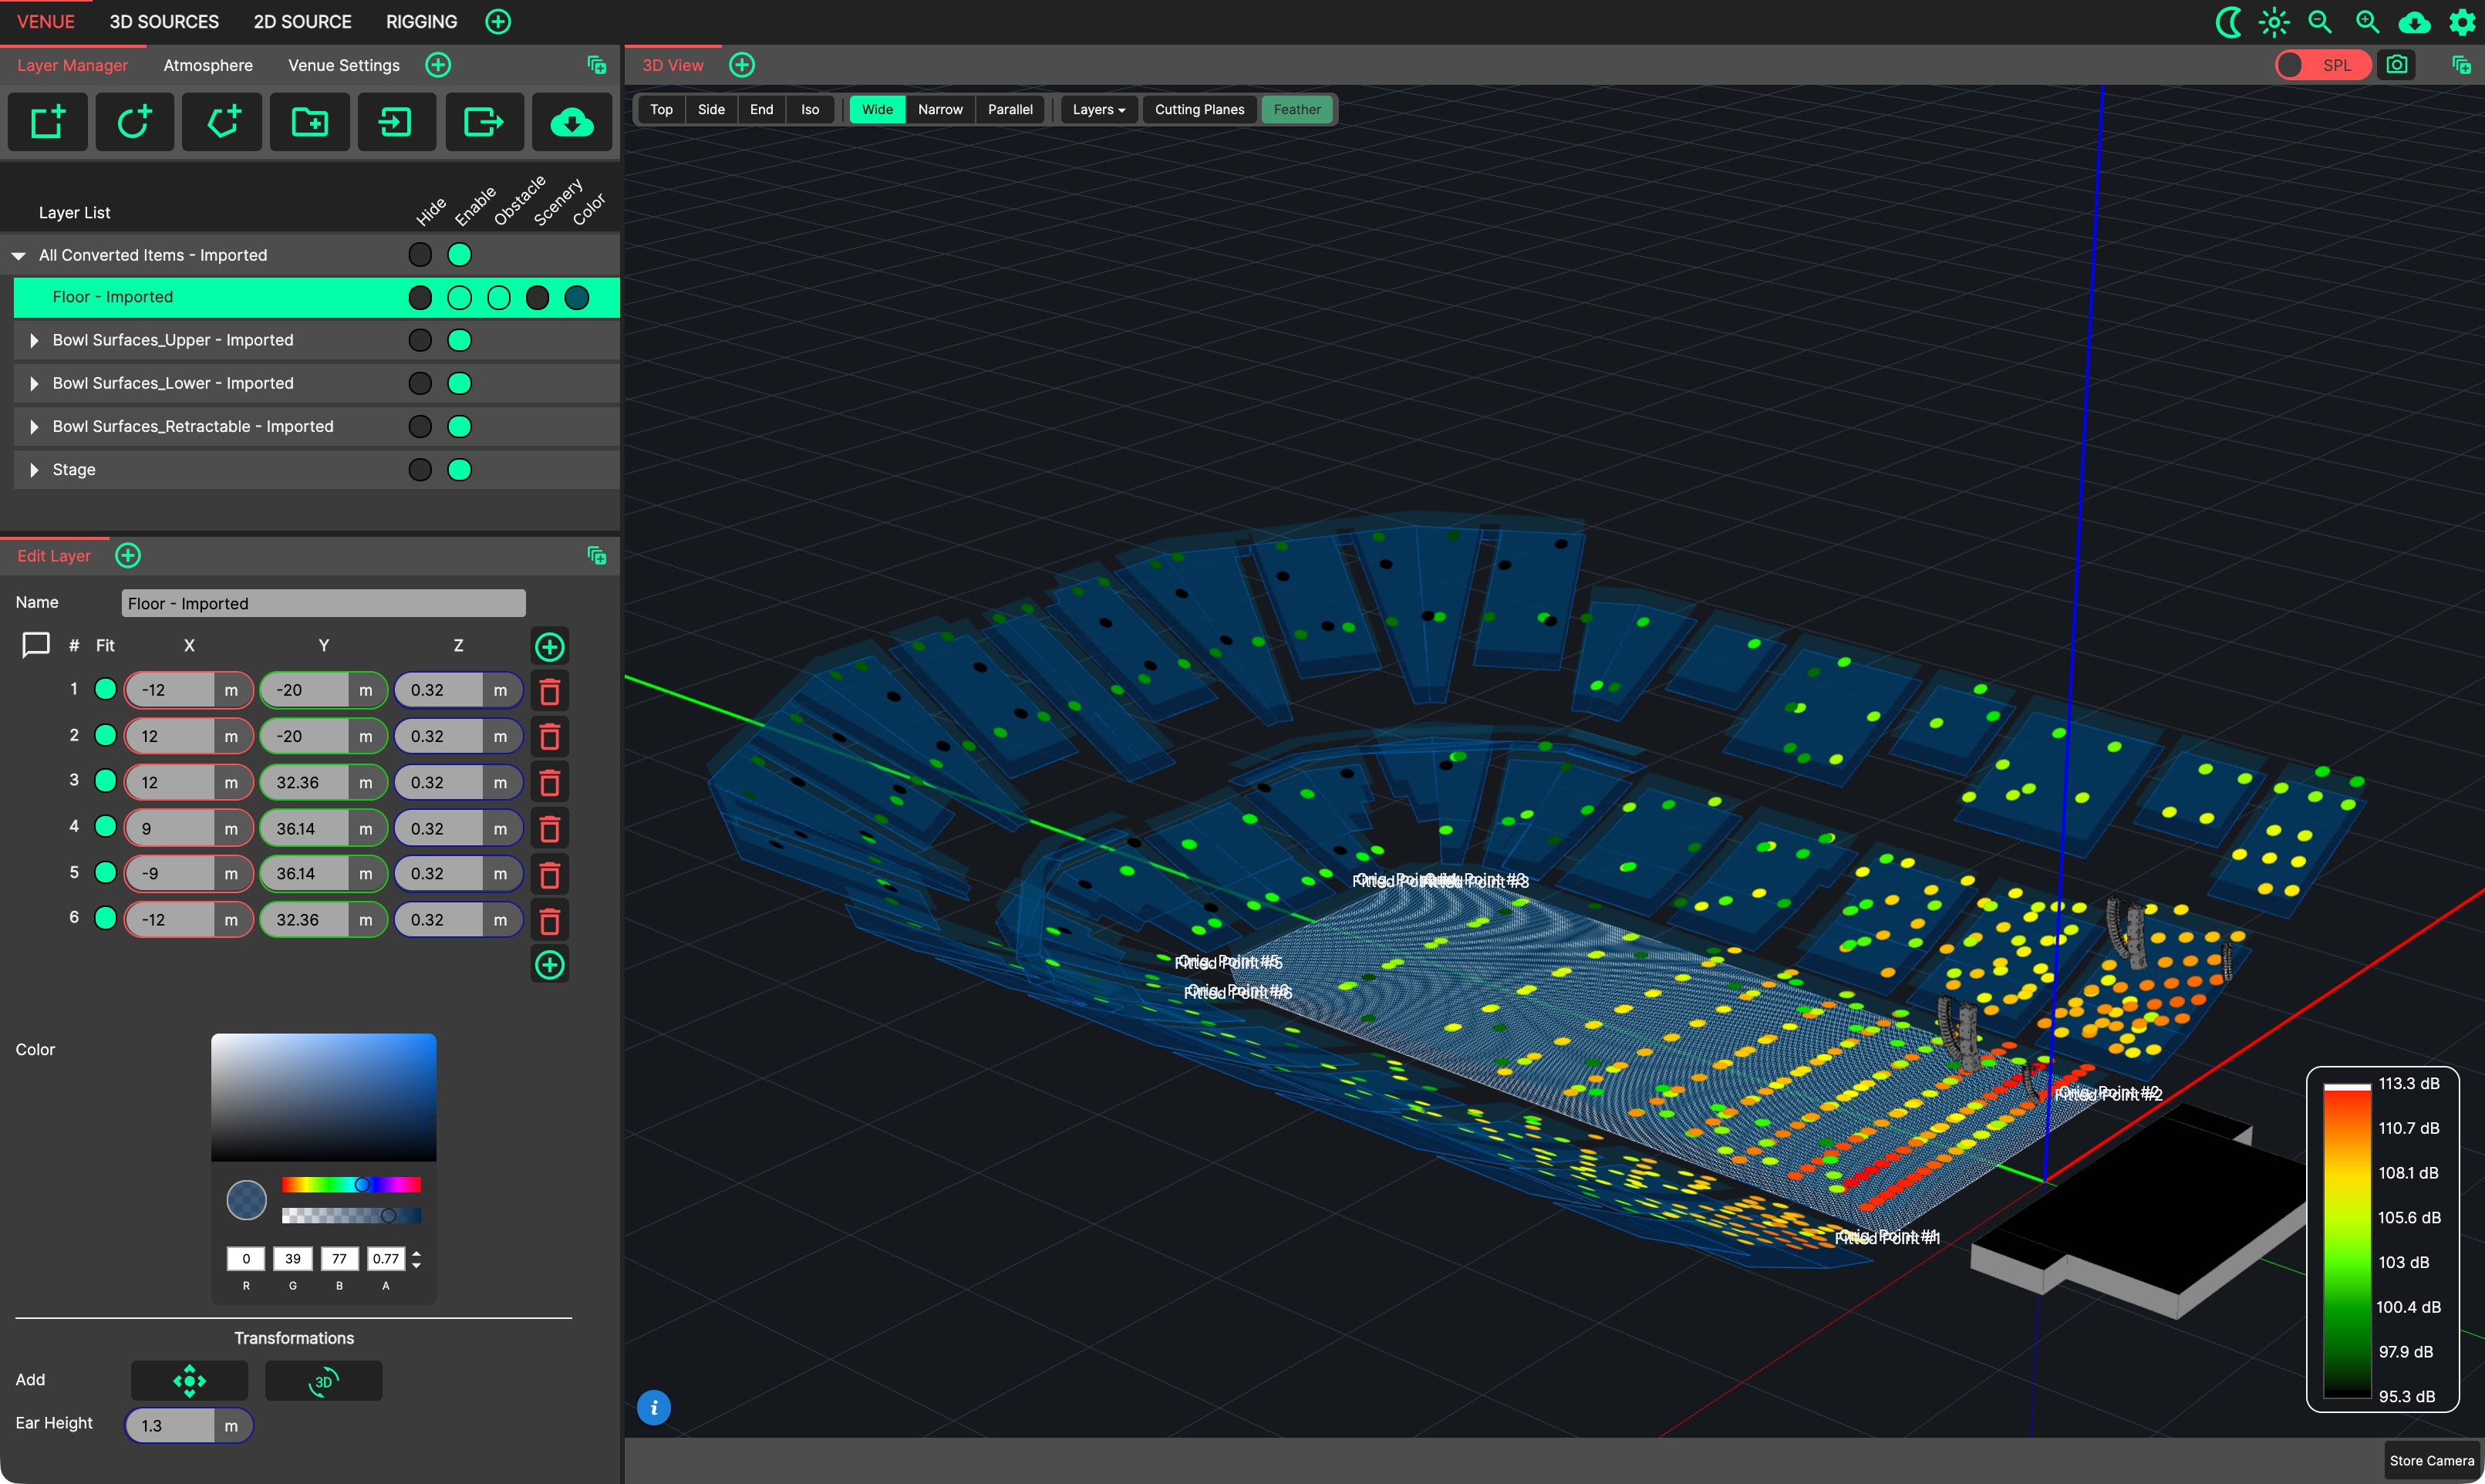Click the zoom in magnifier icon
Screen dimensions: 2485x1484
(x=2367, y=22)
